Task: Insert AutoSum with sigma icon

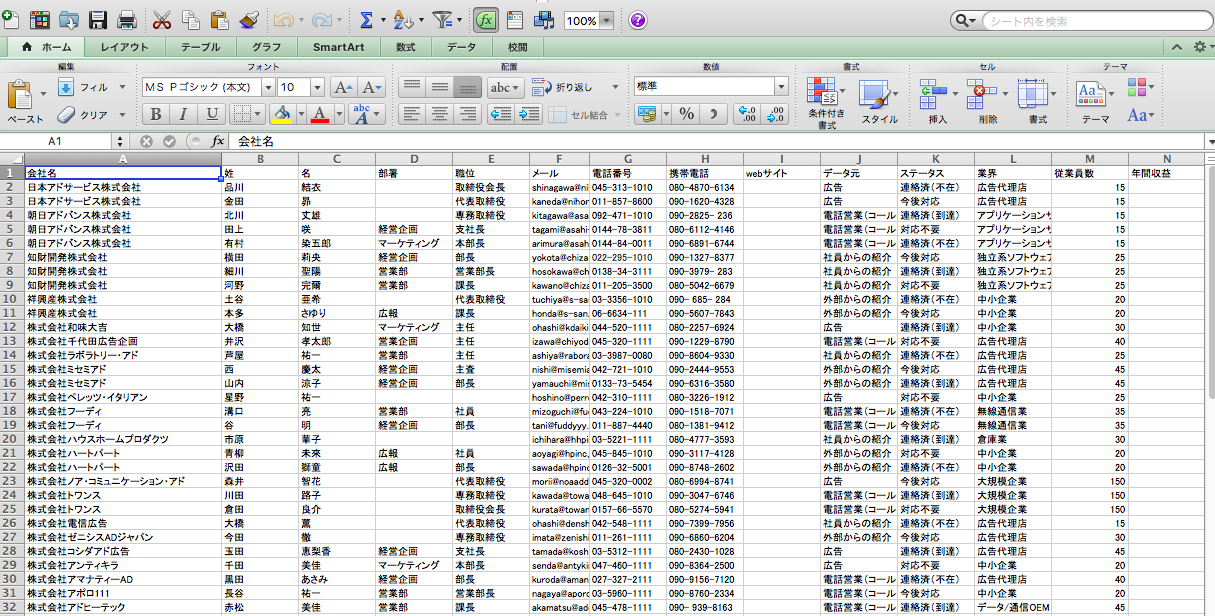Action: pos(366,19)
